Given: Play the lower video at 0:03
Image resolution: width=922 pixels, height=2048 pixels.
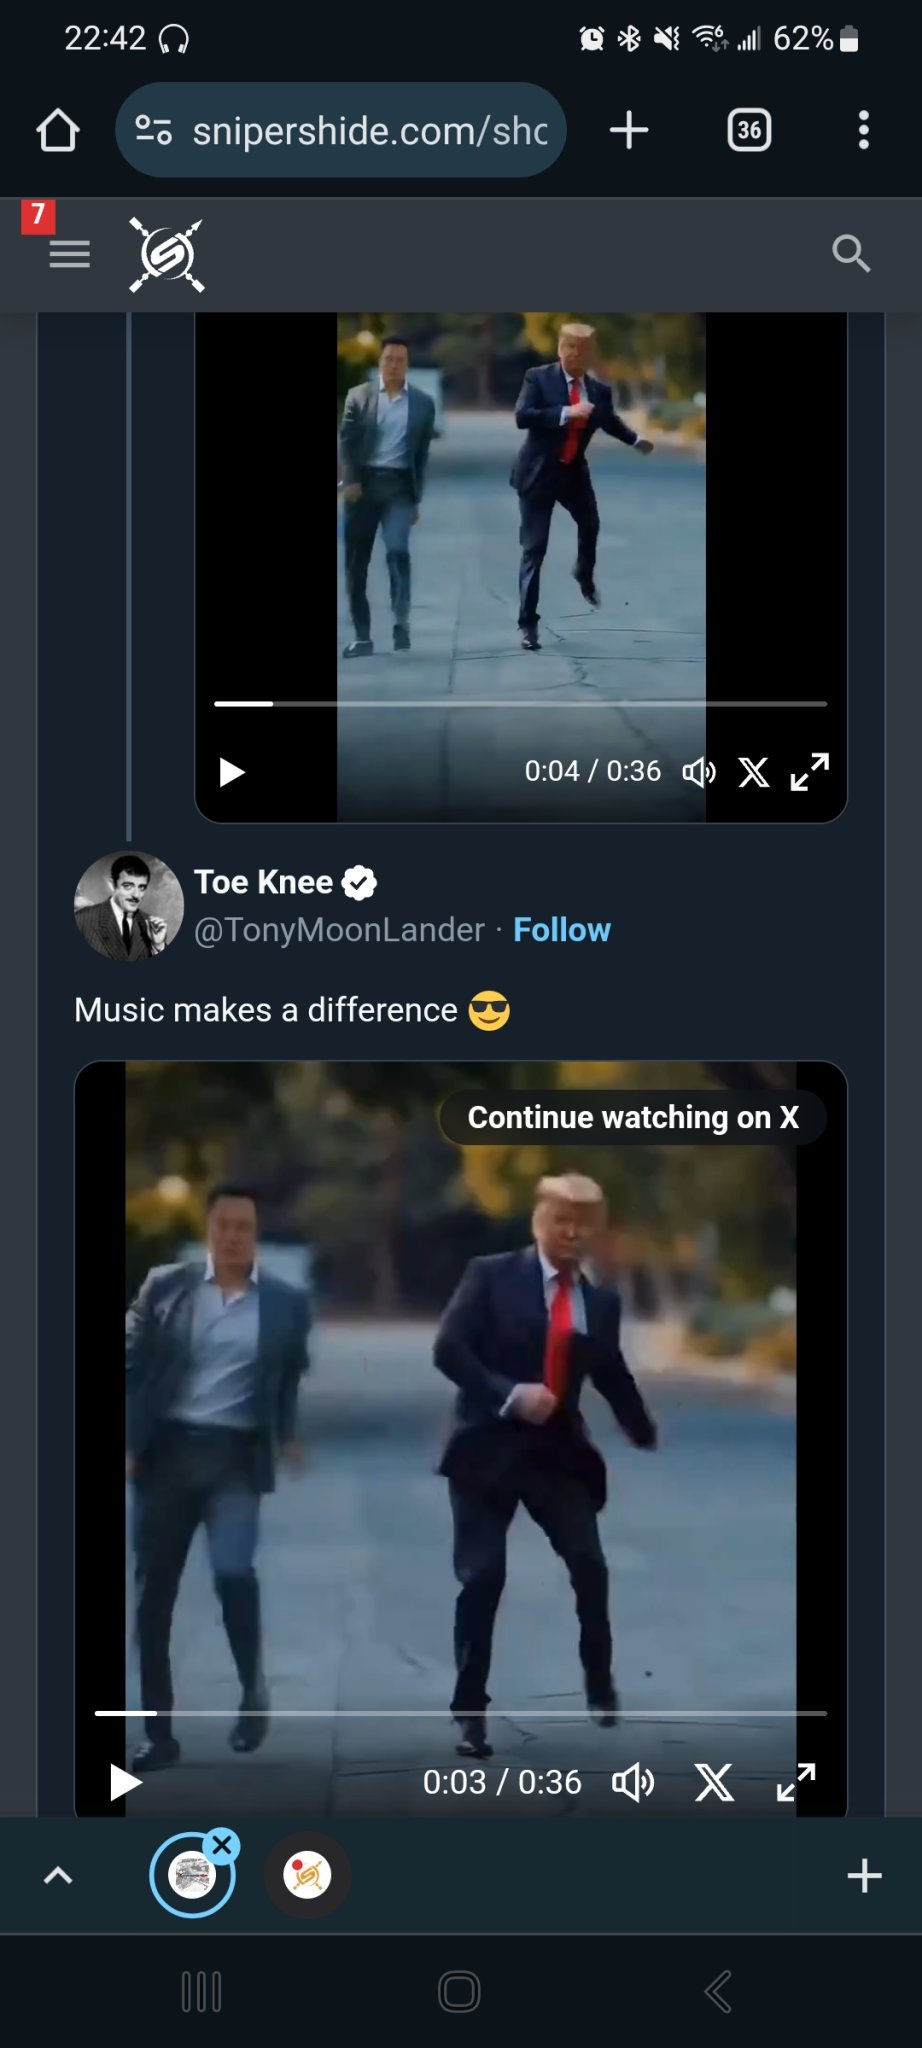Looking at the screenshot, I should coord(125,1782).
